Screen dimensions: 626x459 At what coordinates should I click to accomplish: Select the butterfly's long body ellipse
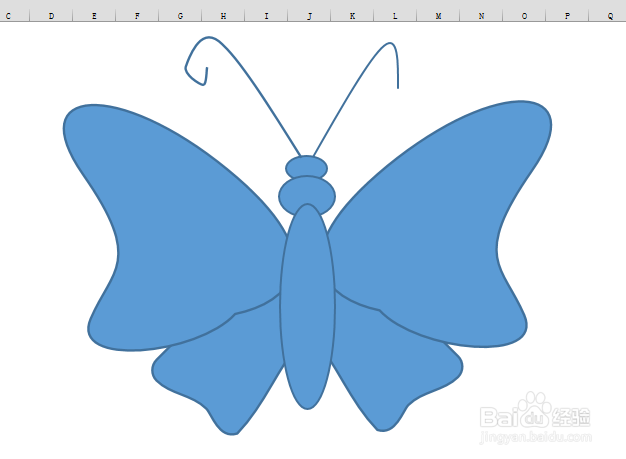307,307
